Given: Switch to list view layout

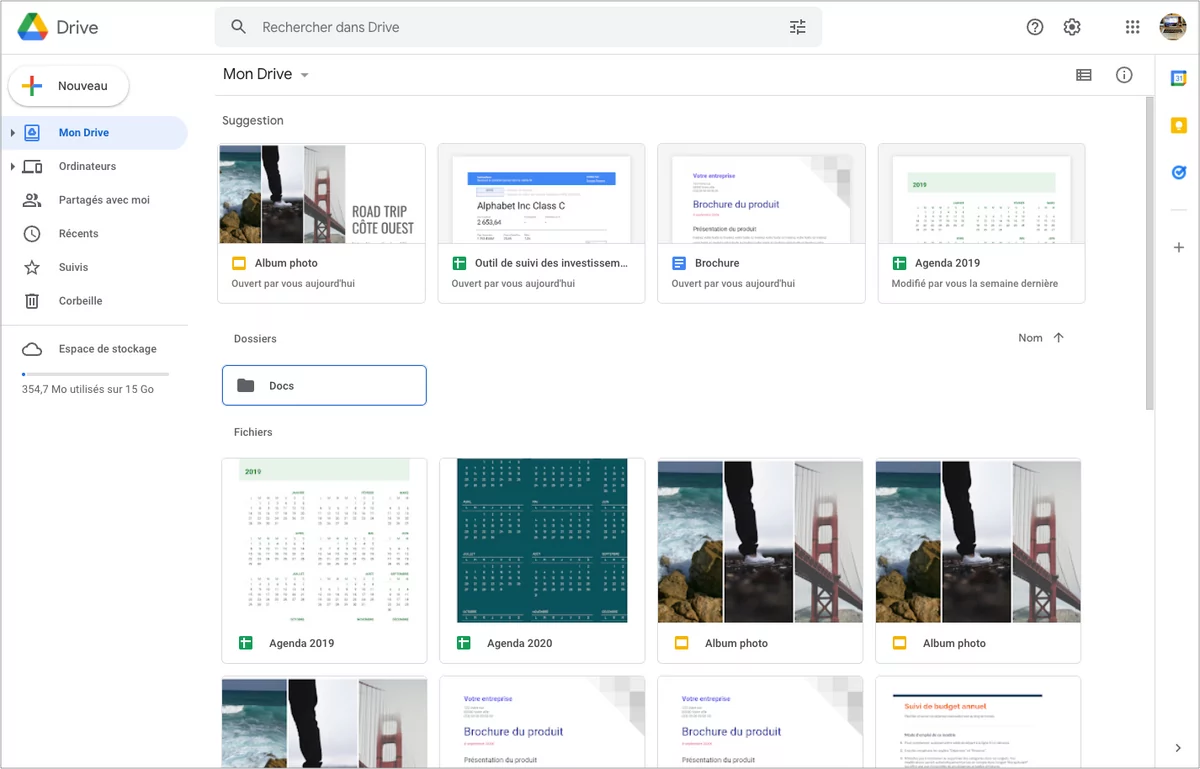Looking at the screenshot, I should 1084,75.
